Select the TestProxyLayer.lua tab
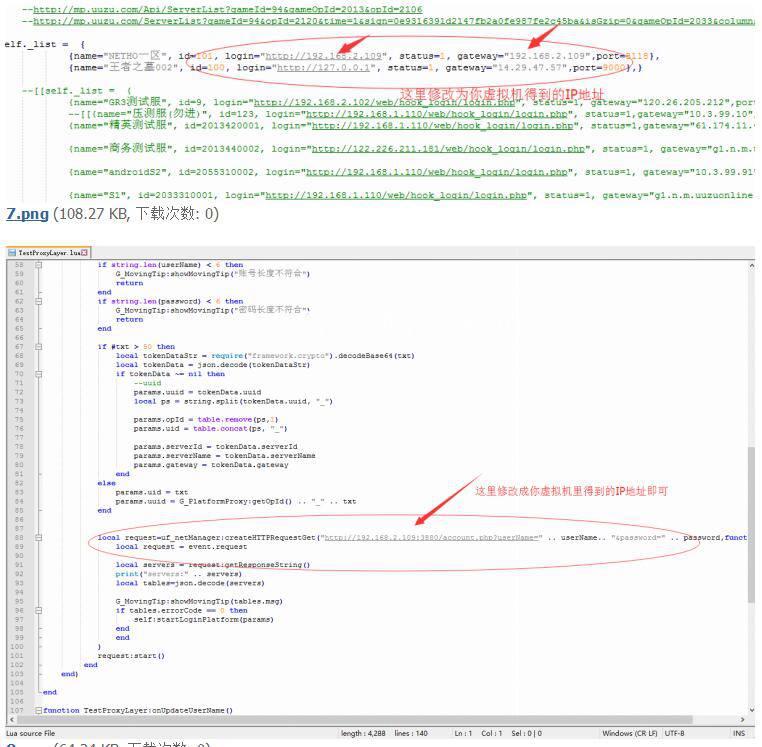This screenshot has height=747, width=762. click(48, 252)
